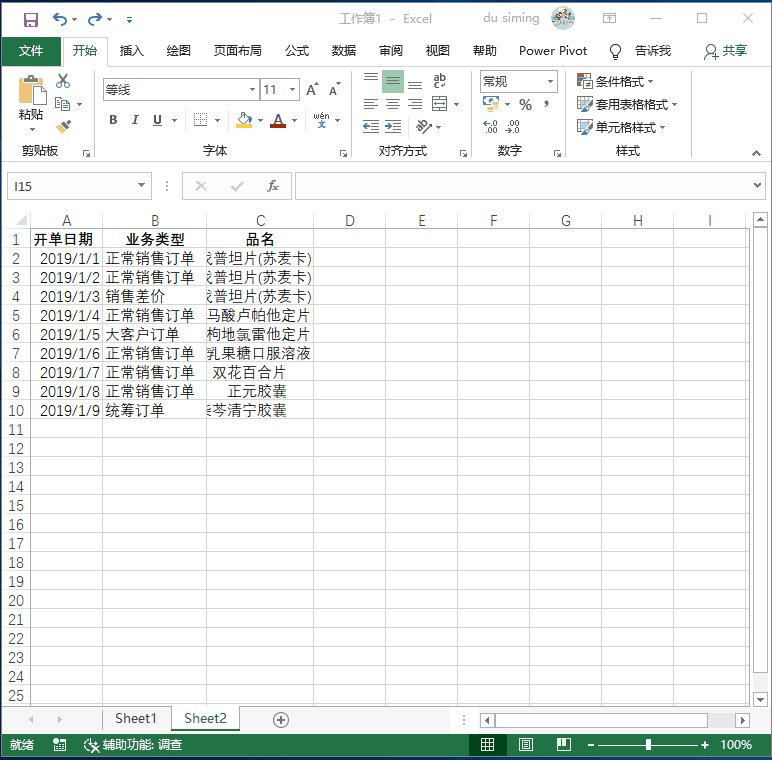772x760 pixels.
Task: Increase font size with large A icon
Action: click(x=312, y=90)
